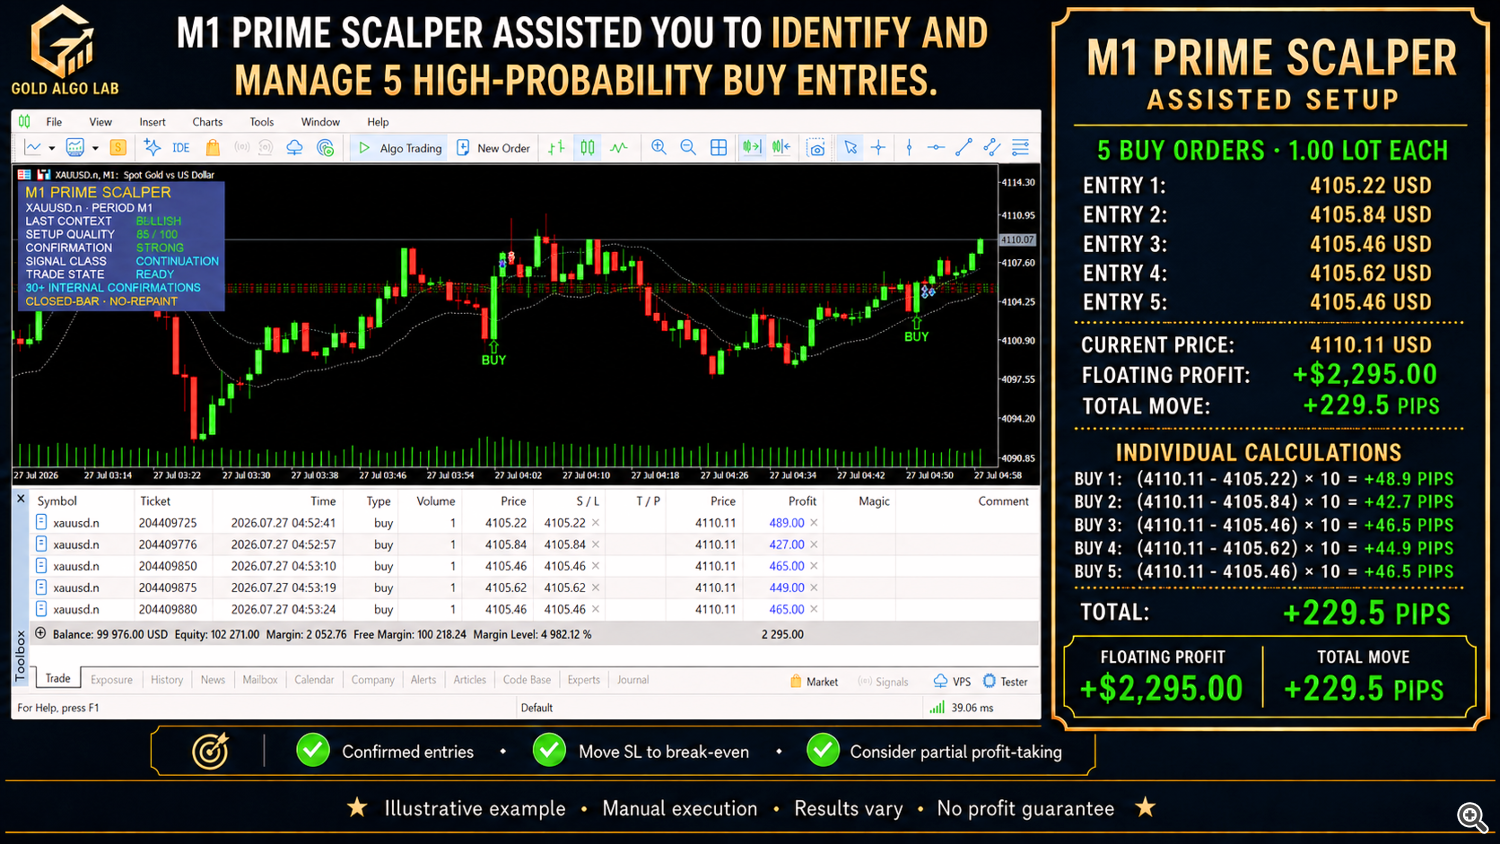Switch to the Journal tab

pyautogui.click(x=633, y=680)
